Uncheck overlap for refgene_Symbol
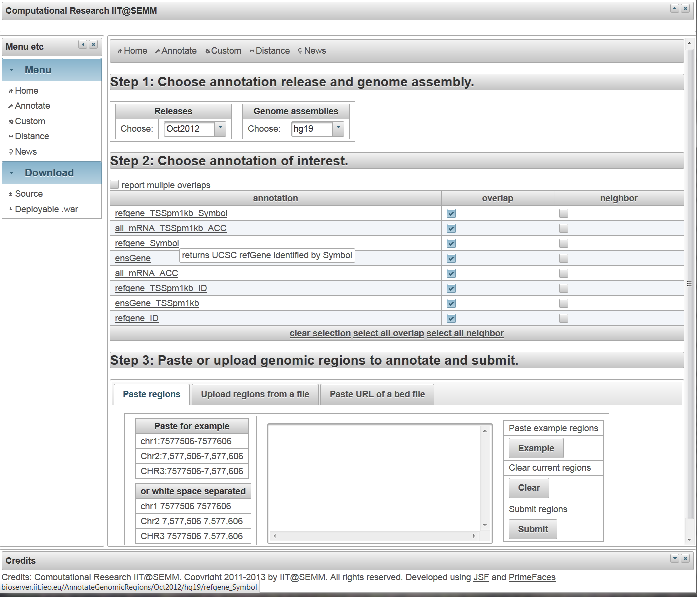This screenshot has height=599, width=698. coord(451,243)
